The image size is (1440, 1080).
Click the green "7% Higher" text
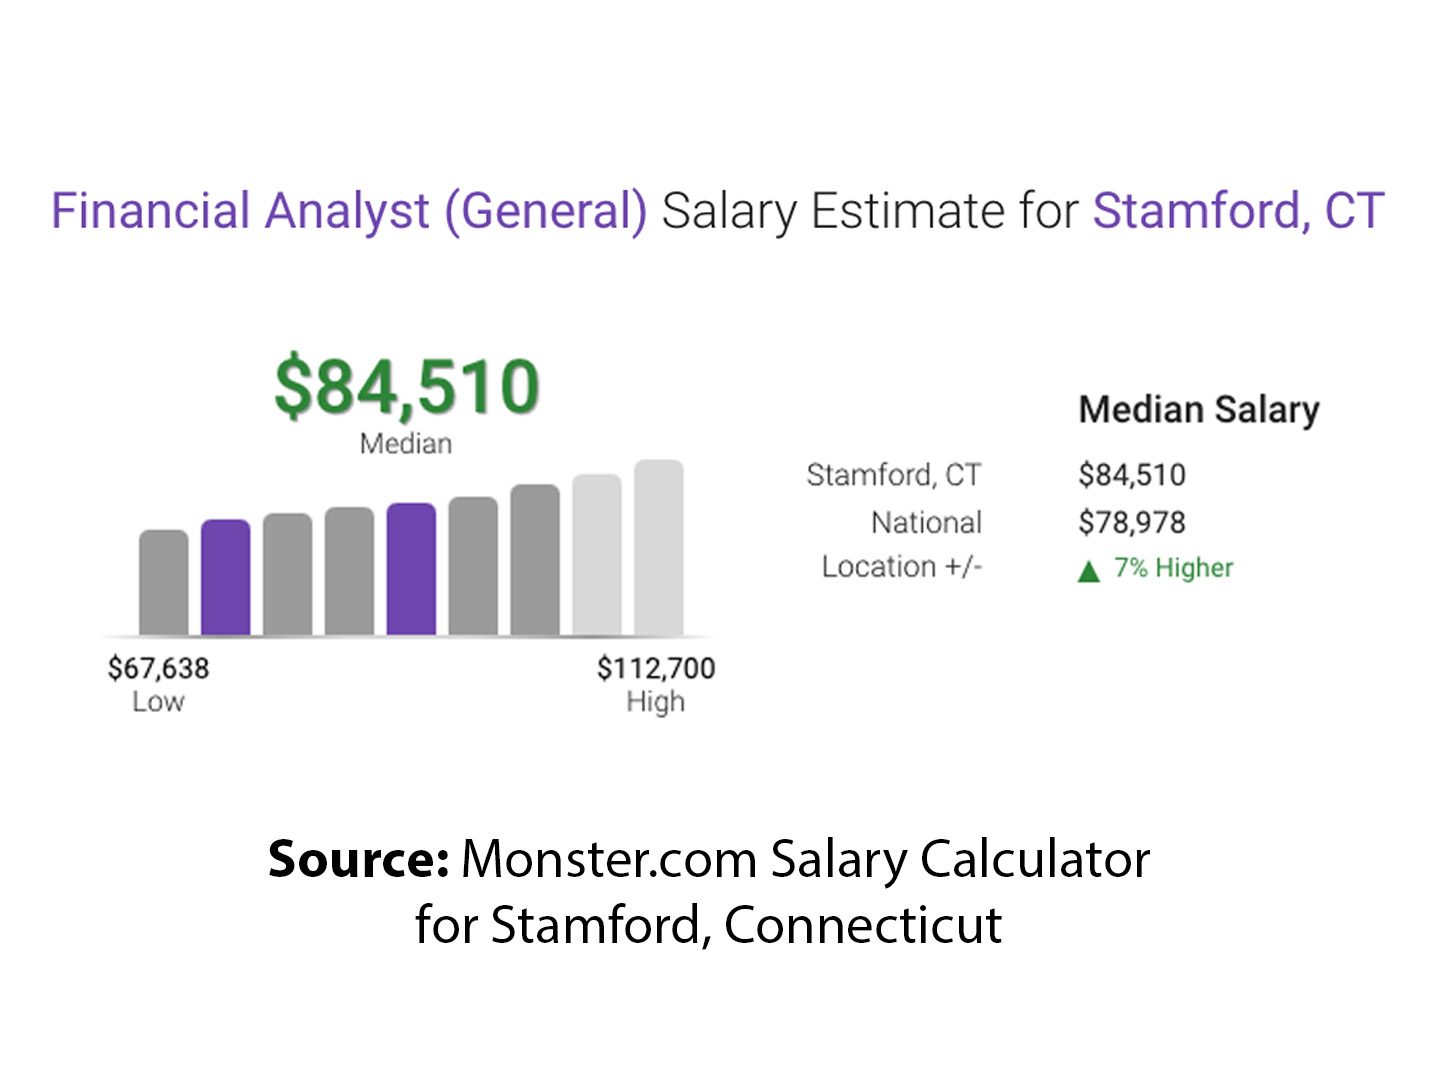pos(1173,568)
